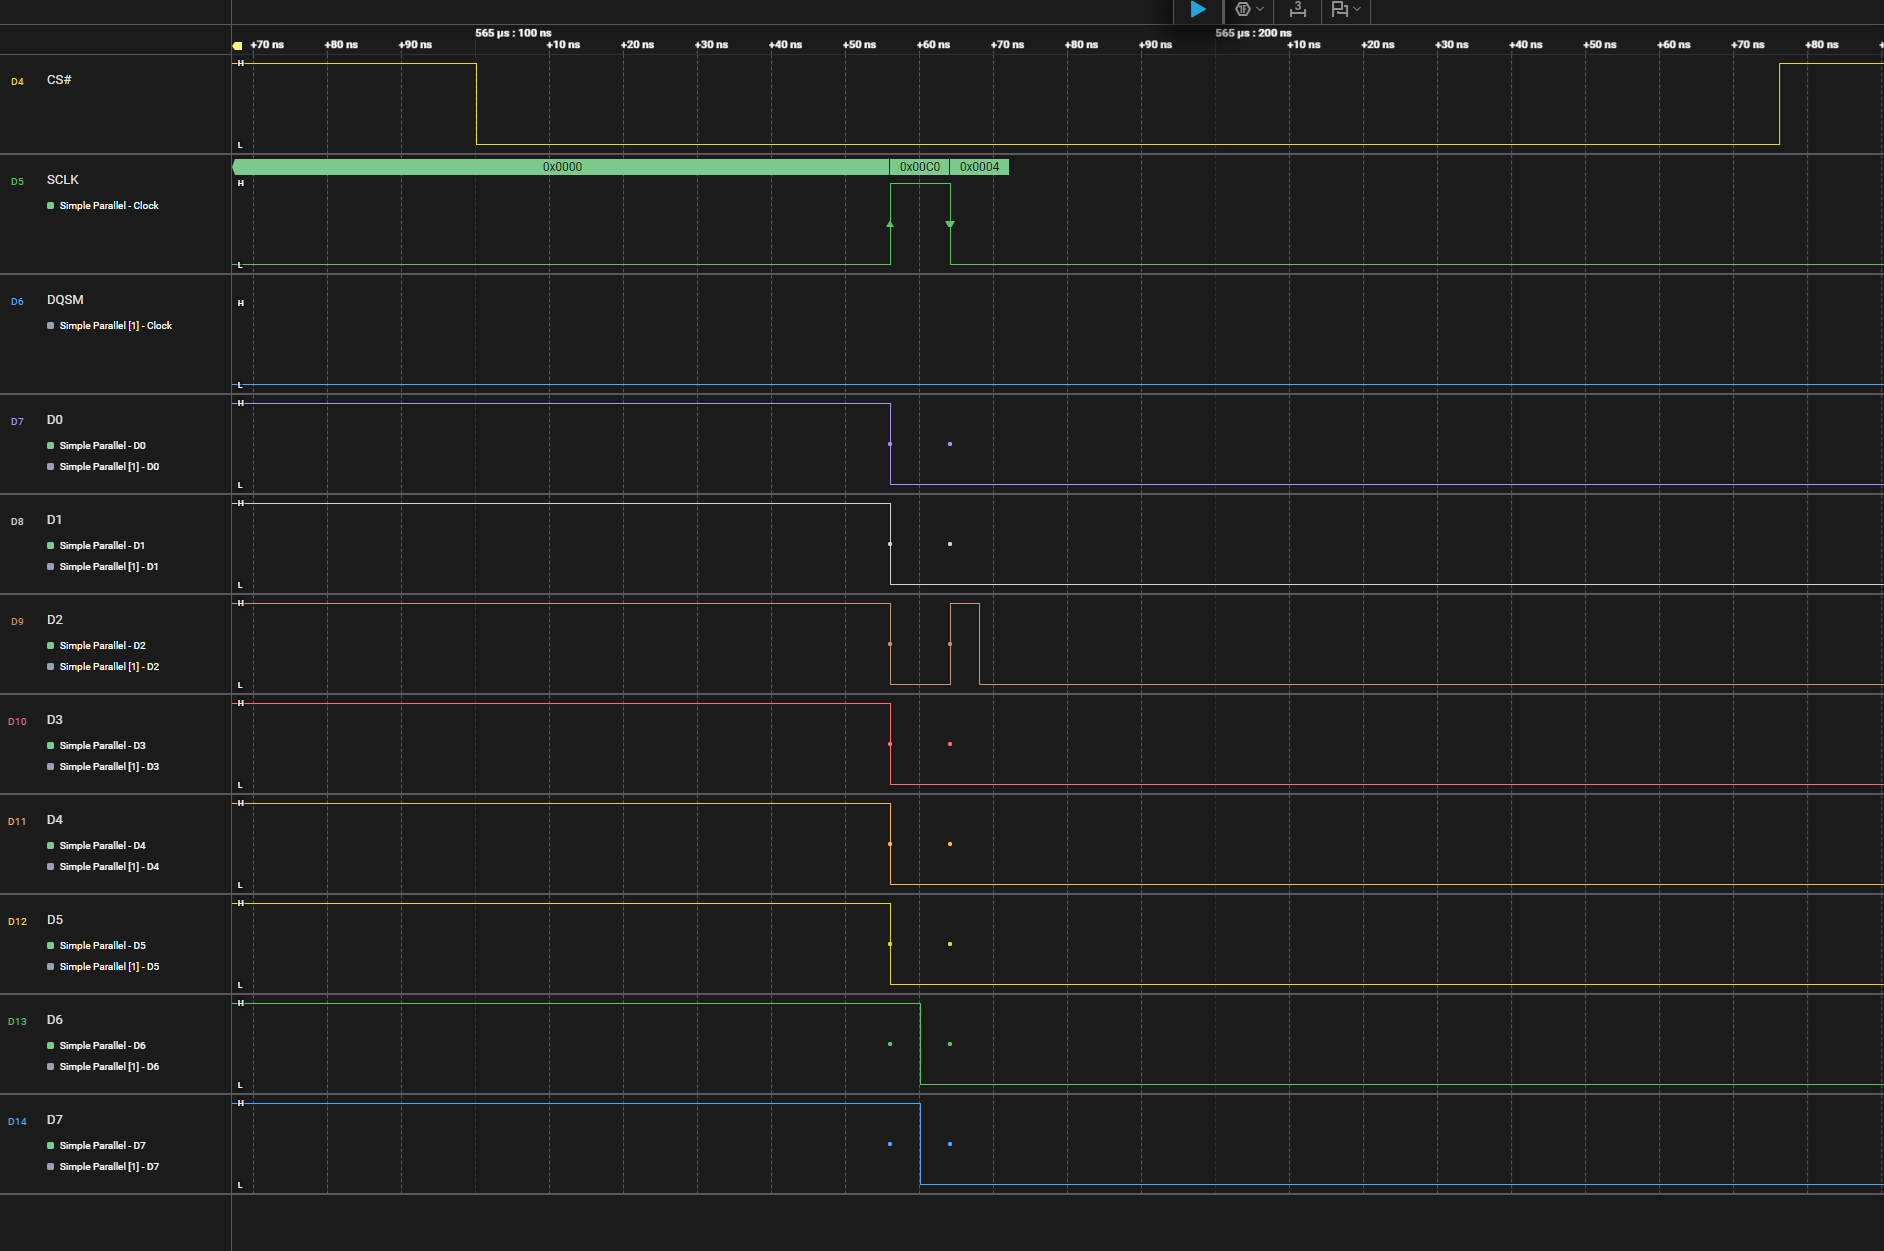The width and height of the screenshot is (1884, 1251).
Task: Click the Simple Parallel - D7 analyzer label
Action: 102,1146
